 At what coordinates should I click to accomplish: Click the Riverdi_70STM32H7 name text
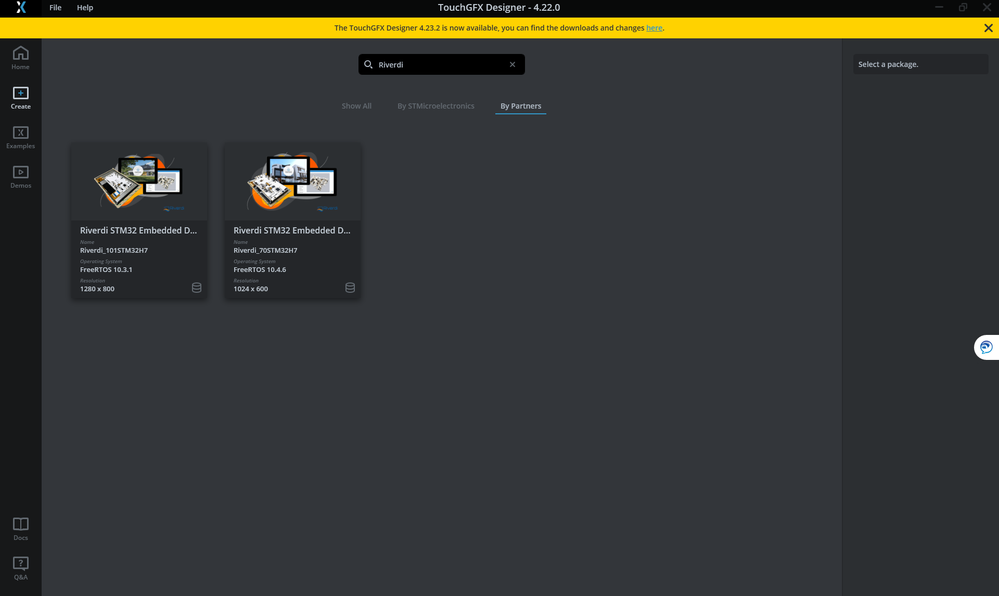pyautogui.click(x=265, y=251)
